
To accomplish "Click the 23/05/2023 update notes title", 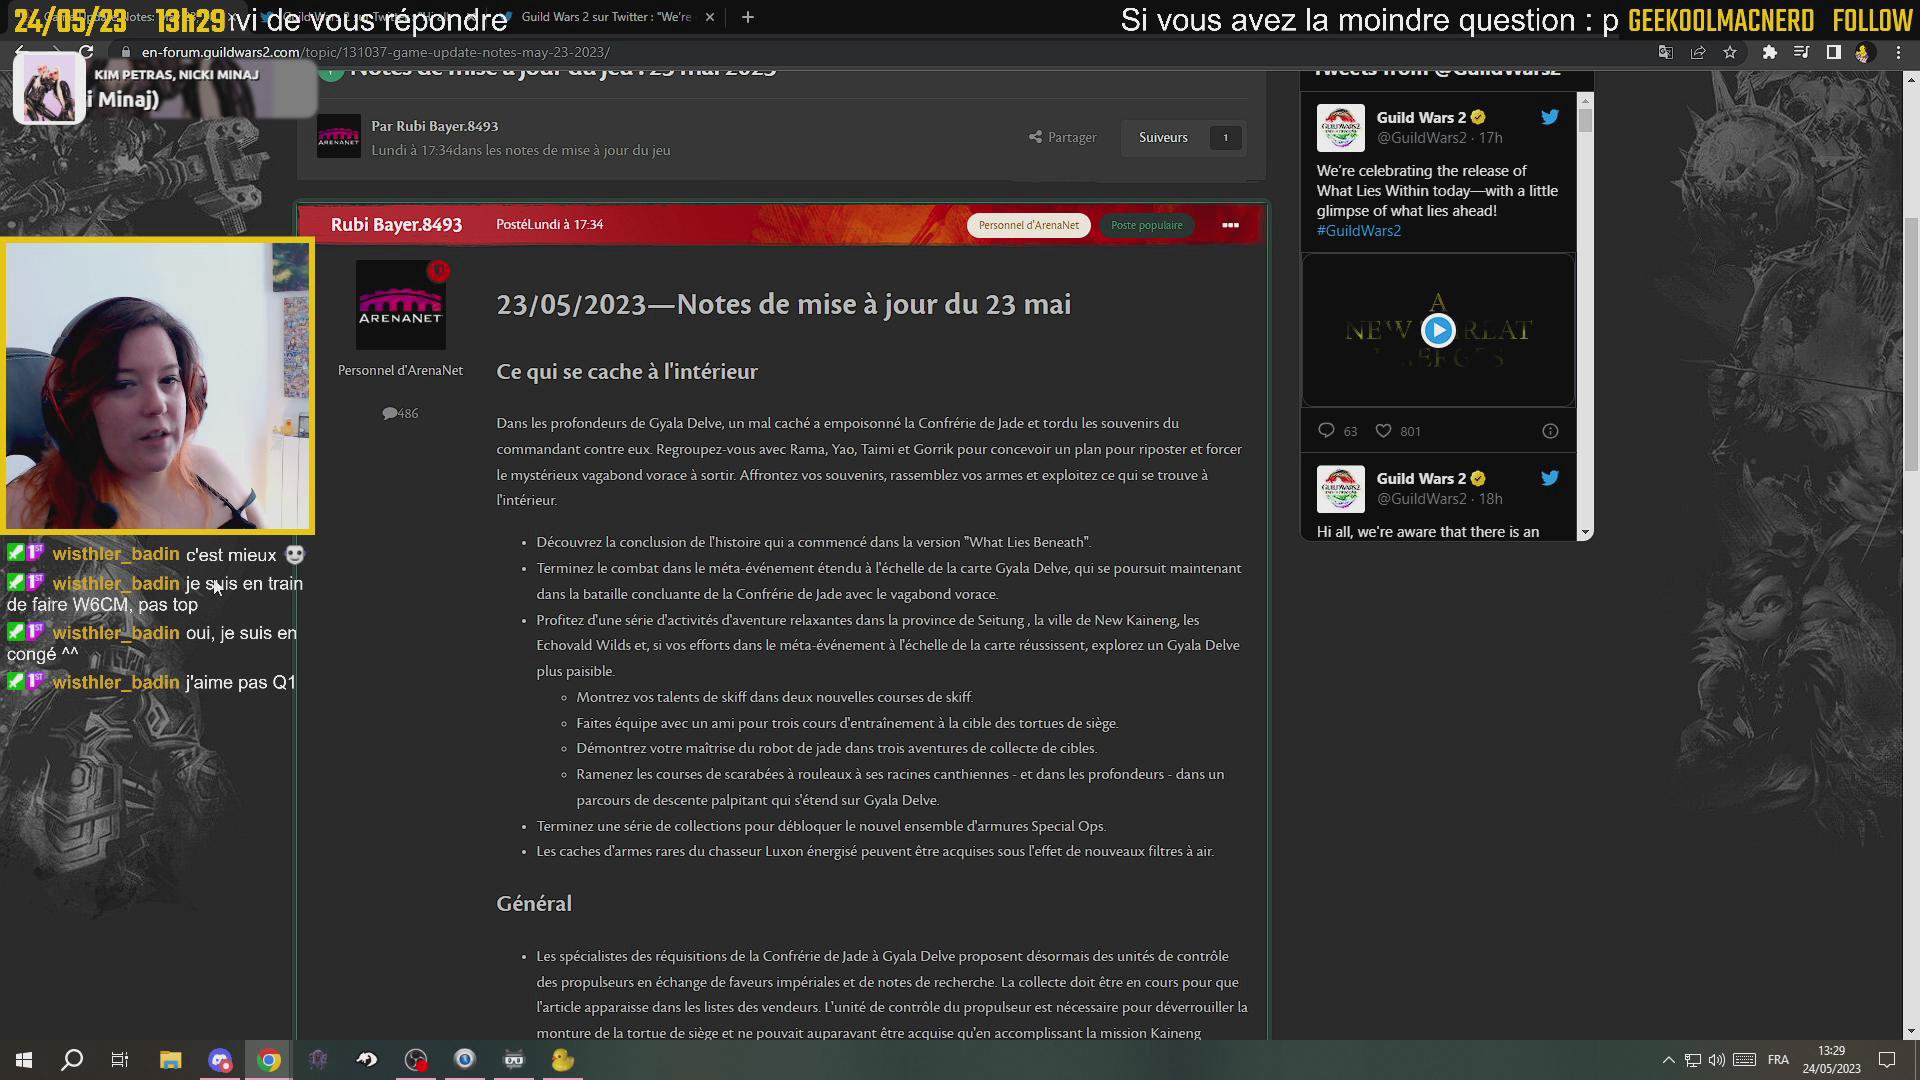I will pyautogui.click(x=783, y=305).
